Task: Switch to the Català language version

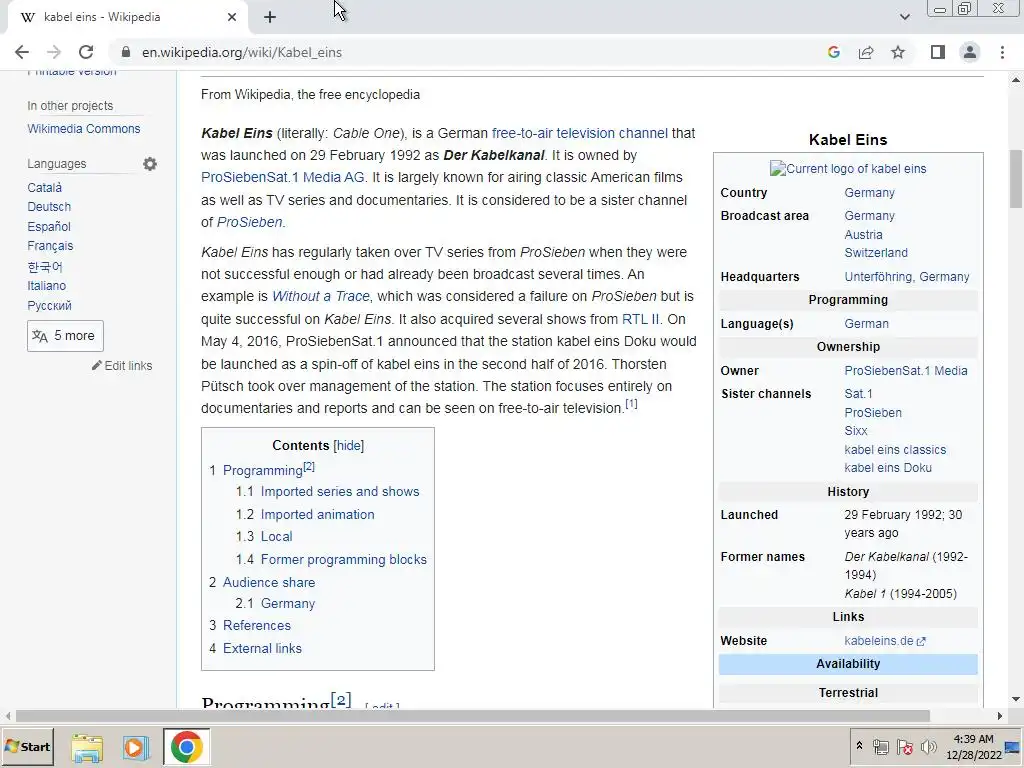Action: (x=44, y=187)
